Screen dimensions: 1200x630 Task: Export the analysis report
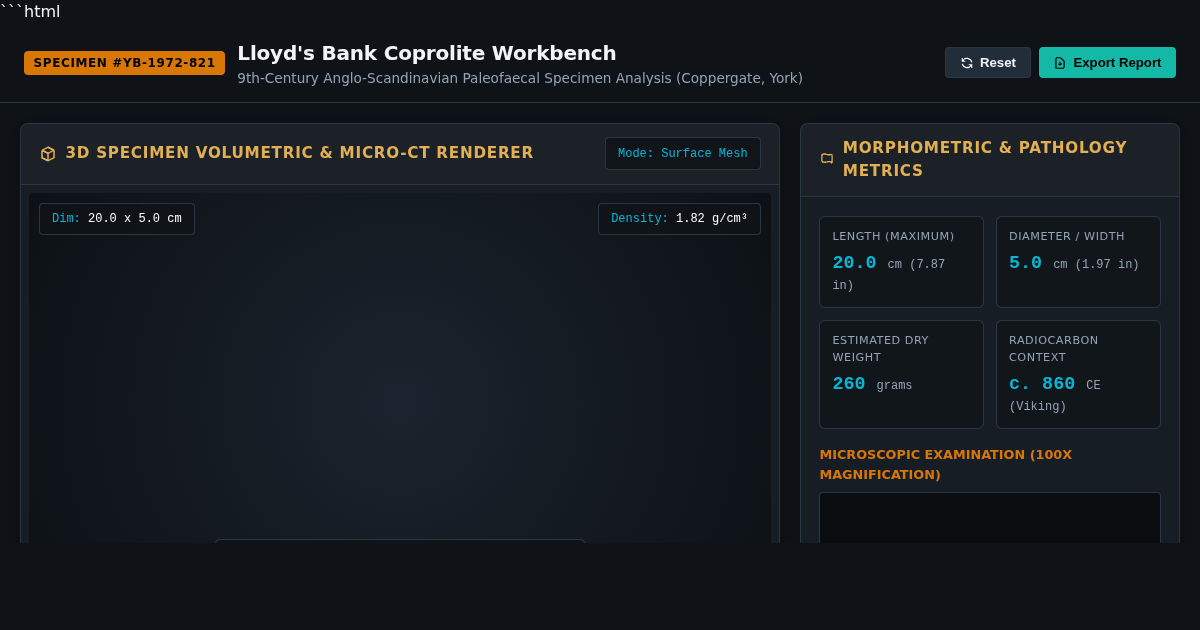[x=1107, y=63]
